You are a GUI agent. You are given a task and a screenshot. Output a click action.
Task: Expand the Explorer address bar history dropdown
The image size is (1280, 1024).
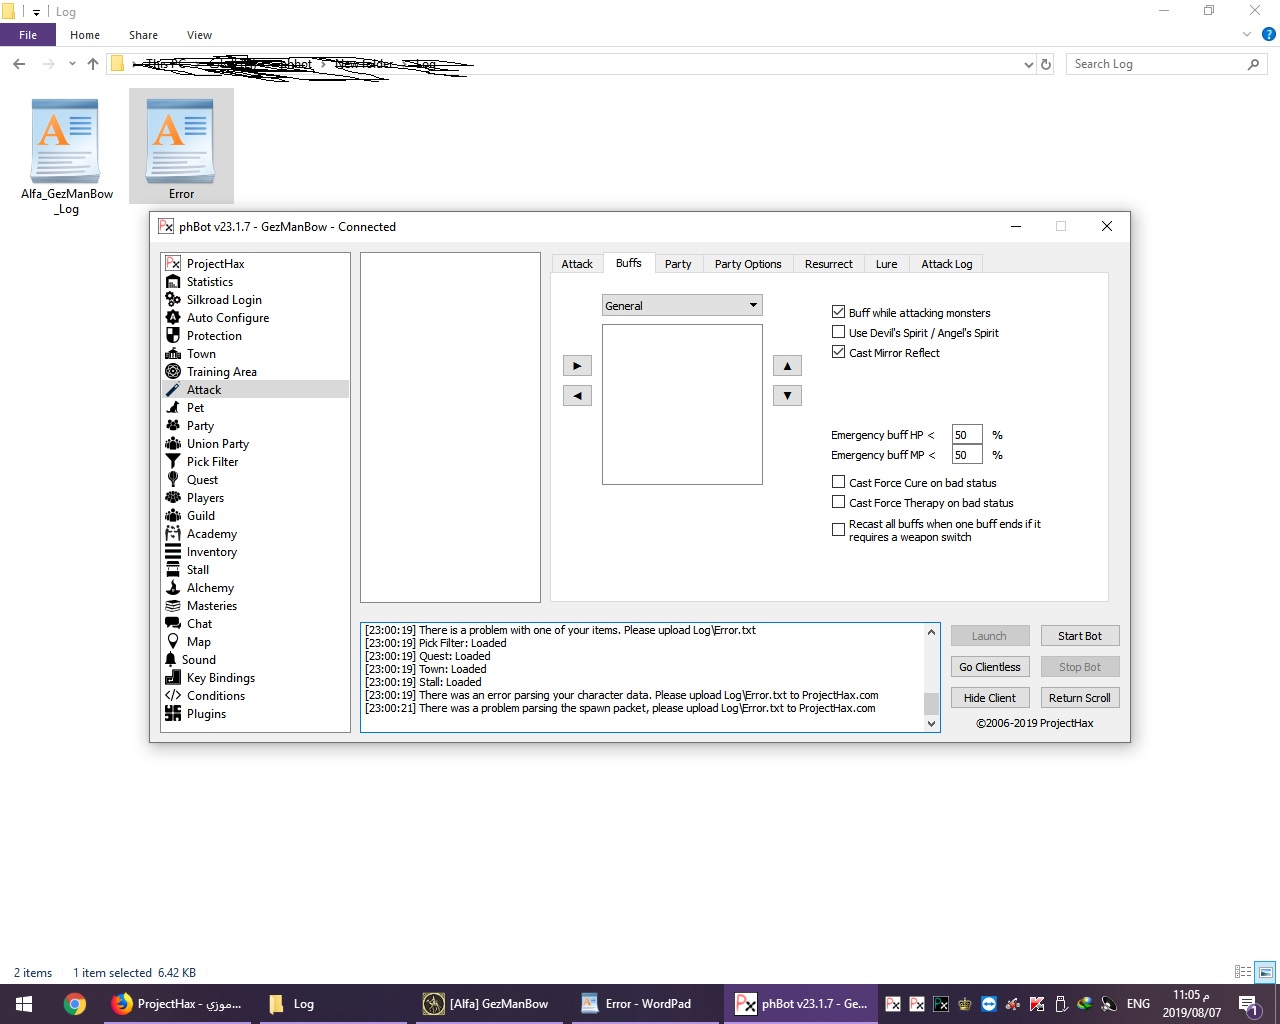[x=1028, y=64]
